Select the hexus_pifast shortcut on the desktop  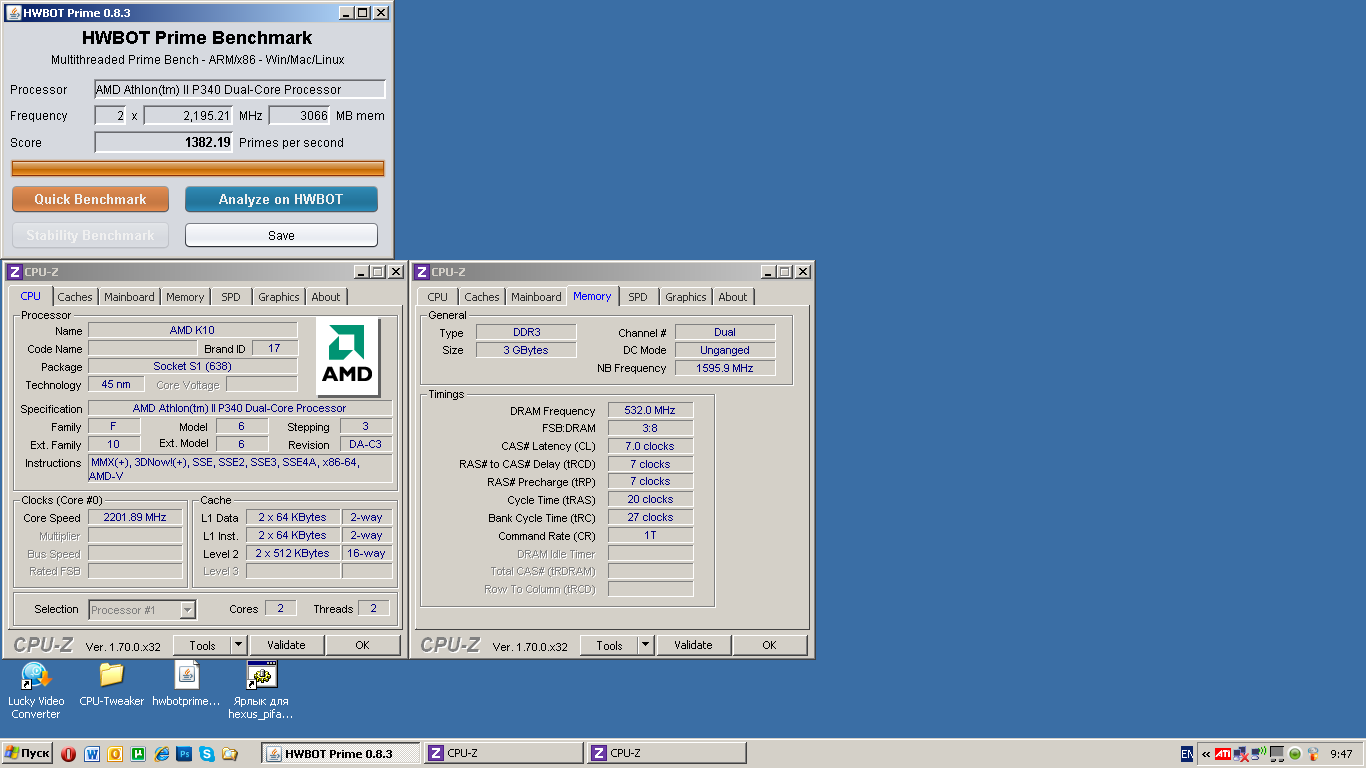pos(261,690)
